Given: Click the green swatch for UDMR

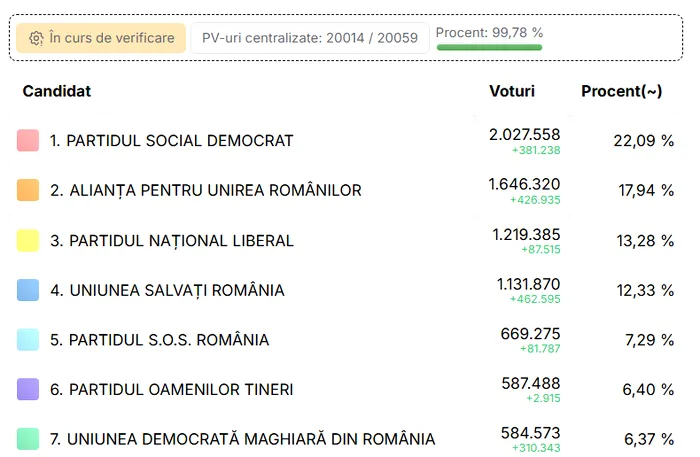Looking at the screenshot, I should click(x=28, y=439).
